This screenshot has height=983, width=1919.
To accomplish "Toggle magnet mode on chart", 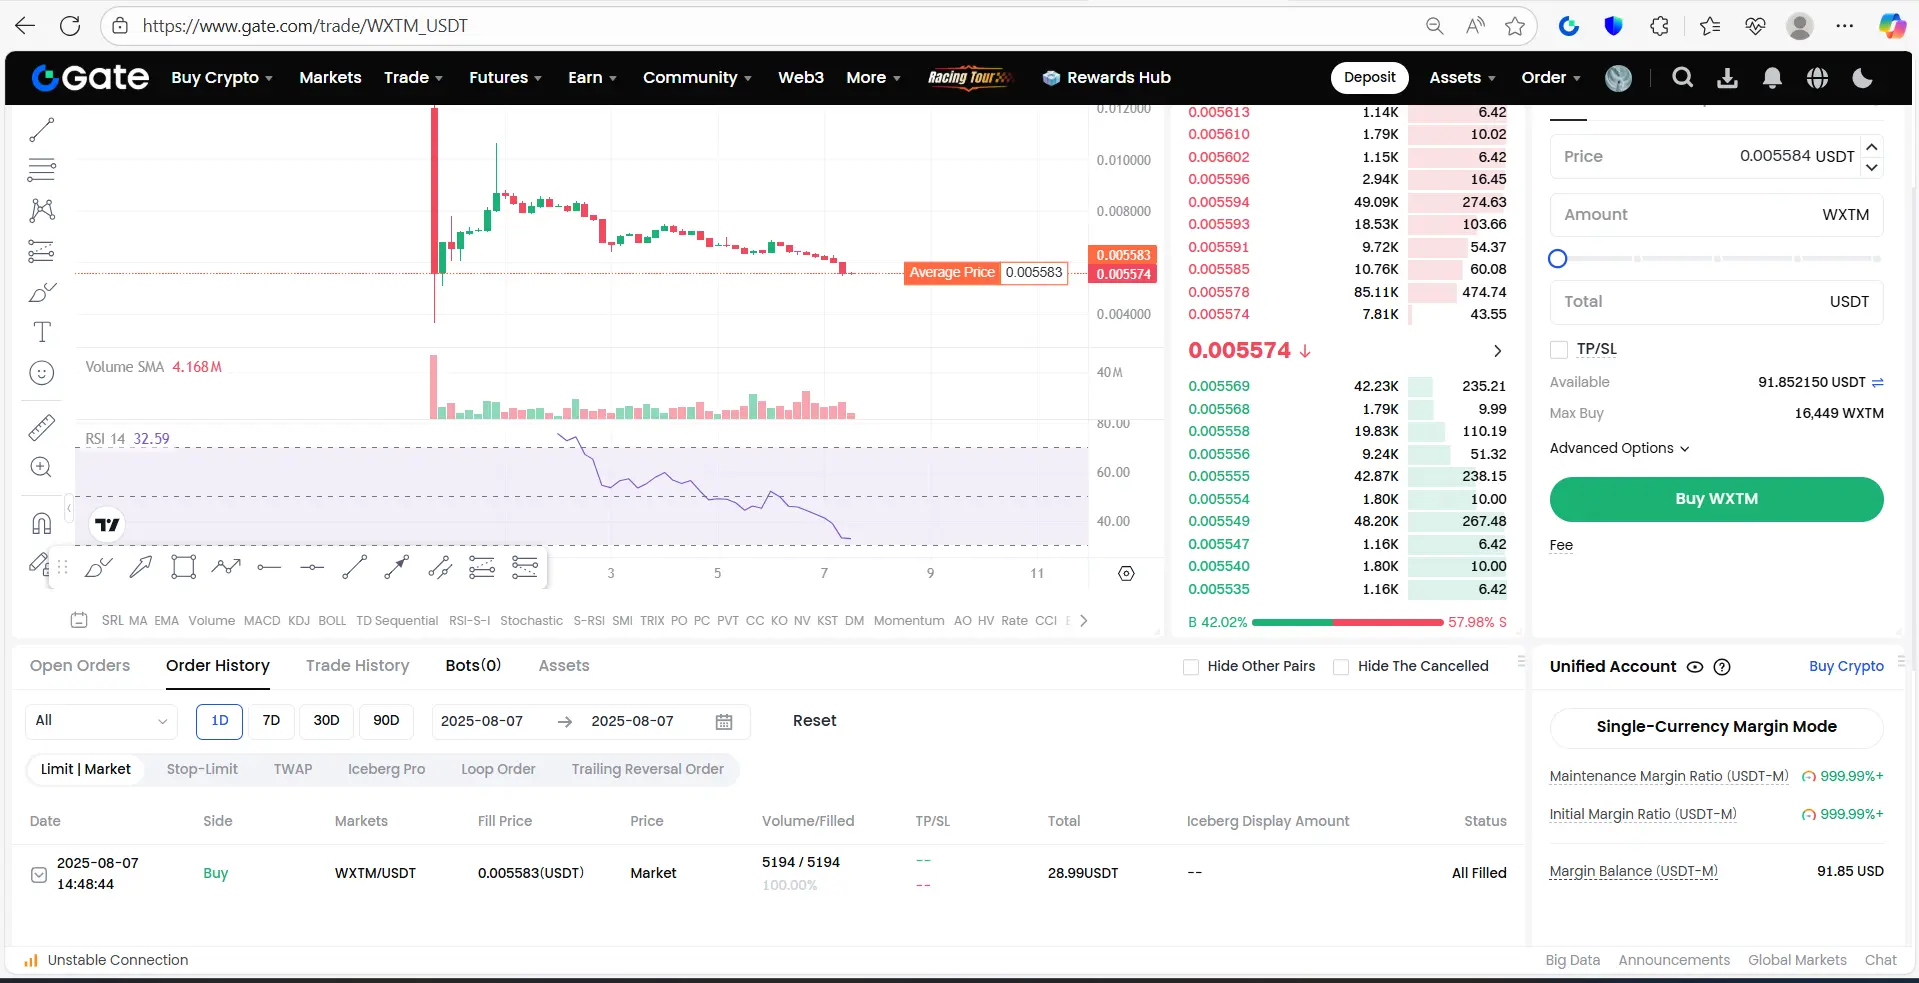I will click(x=41, y=523).
